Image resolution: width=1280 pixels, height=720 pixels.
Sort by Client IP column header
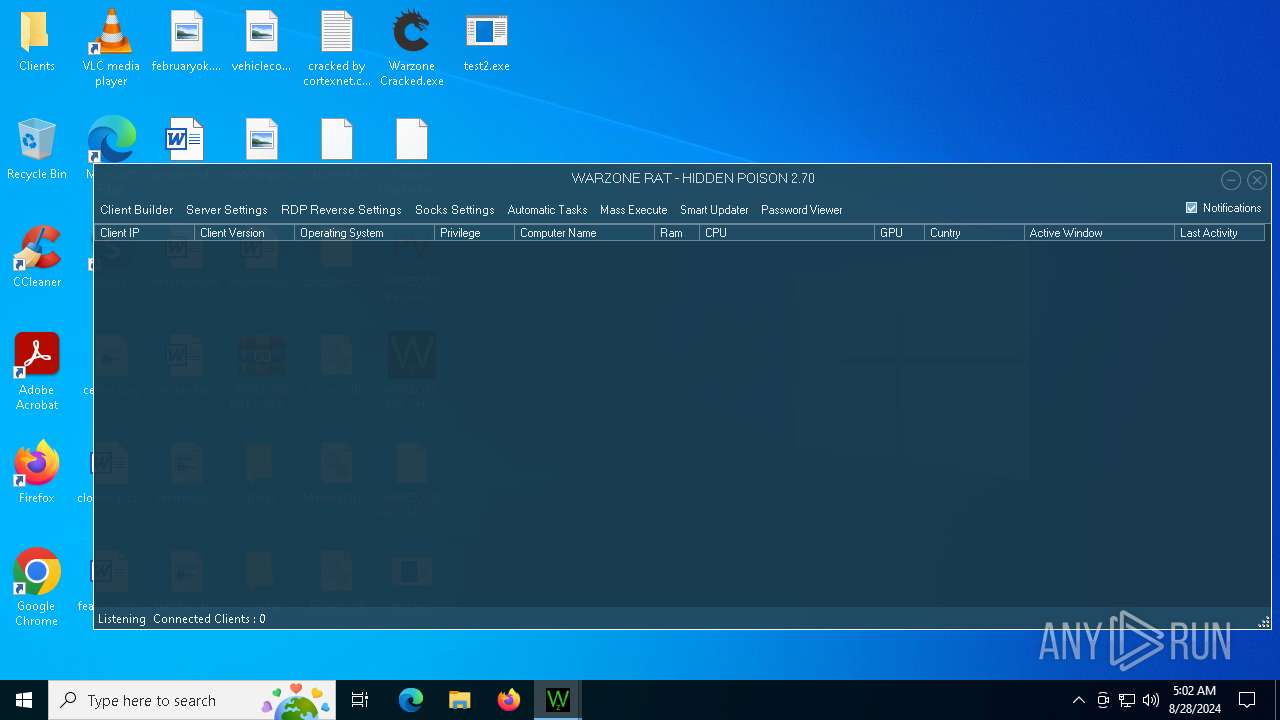click(x=145, y=233)
